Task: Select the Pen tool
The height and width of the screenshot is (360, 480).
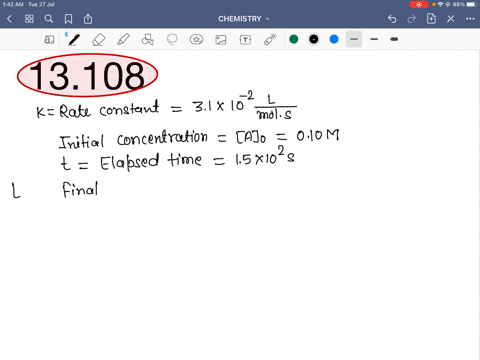Action: (x=74, y=40)
